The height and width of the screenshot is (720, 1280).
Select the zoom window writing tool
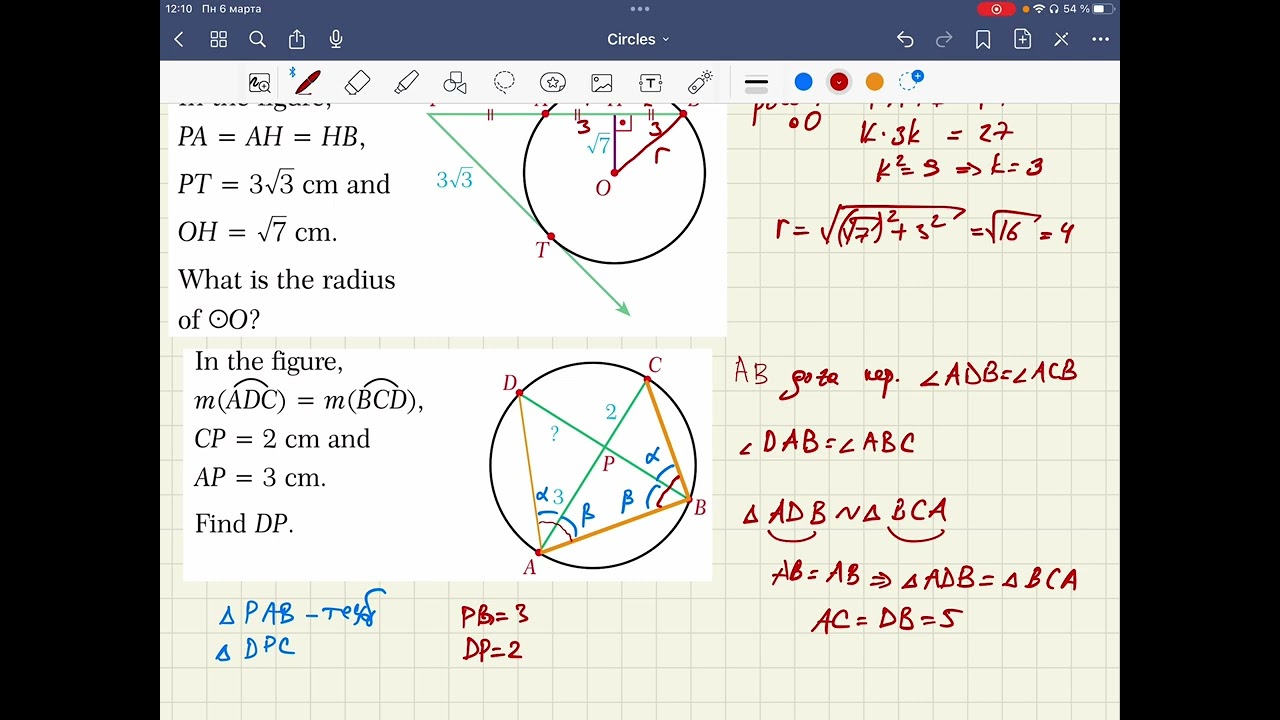point(260,82)
